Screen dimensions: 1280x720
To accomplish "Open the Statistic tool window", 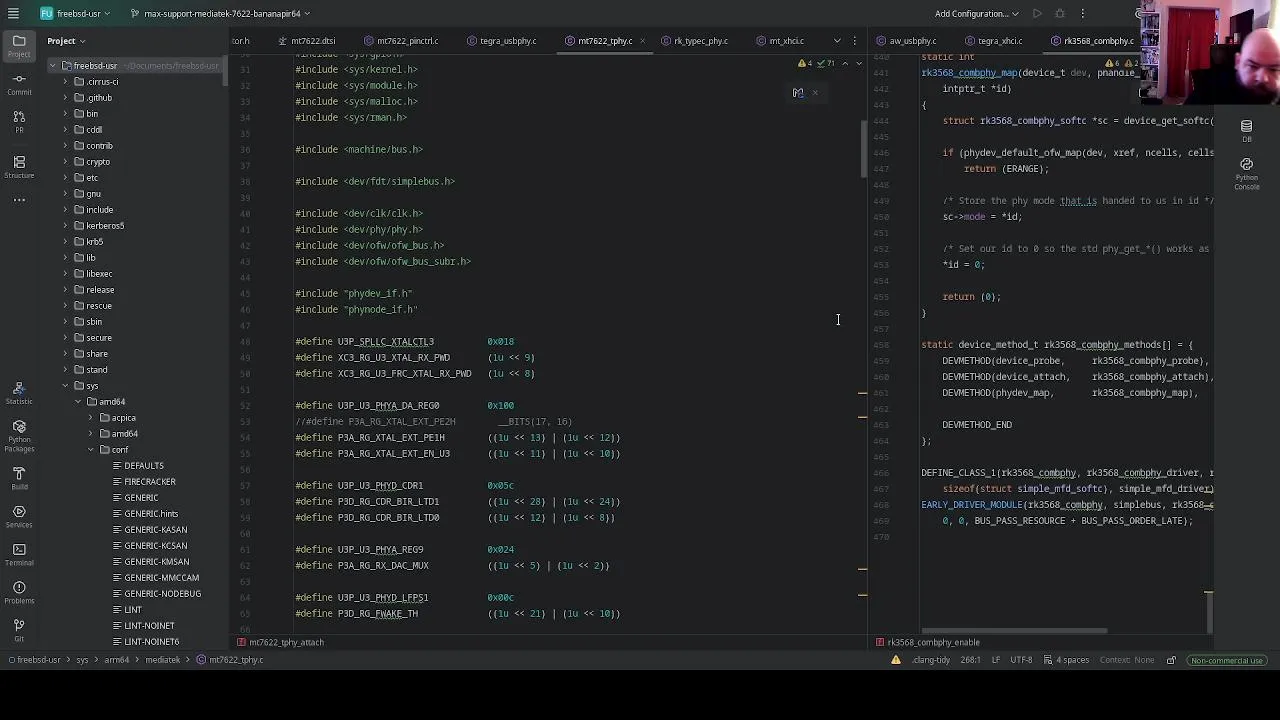I will pyautogui.click(x=19, y=392).
